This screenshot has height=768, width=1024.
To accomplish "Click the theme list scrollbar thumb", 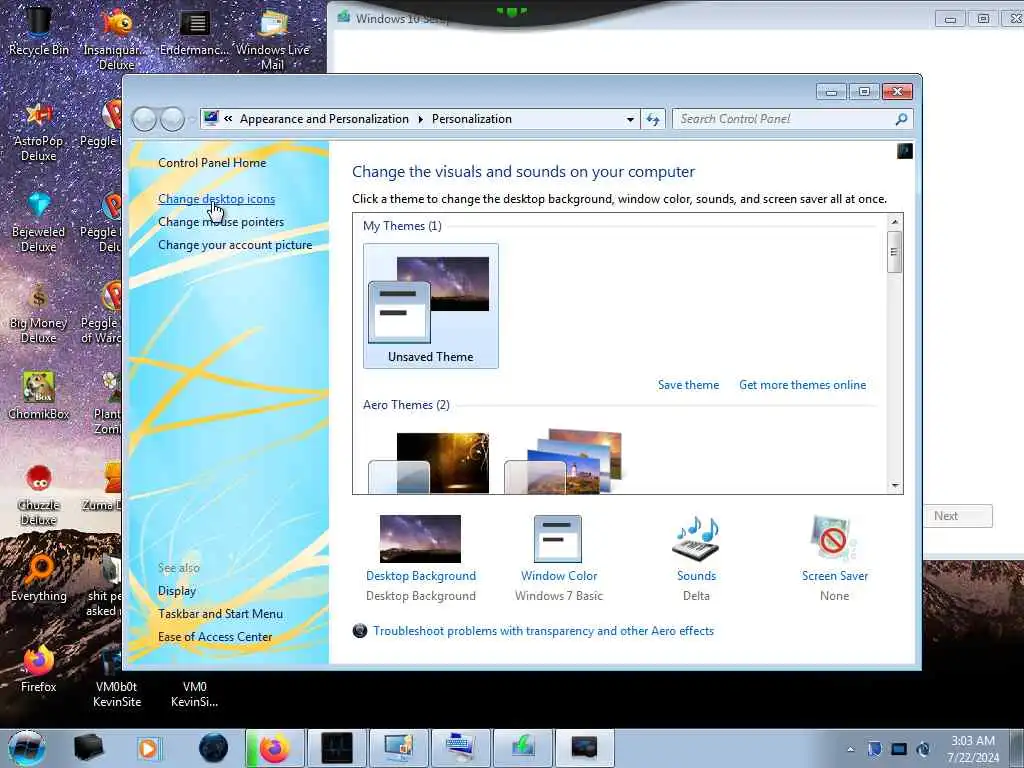I will point(895,251).
